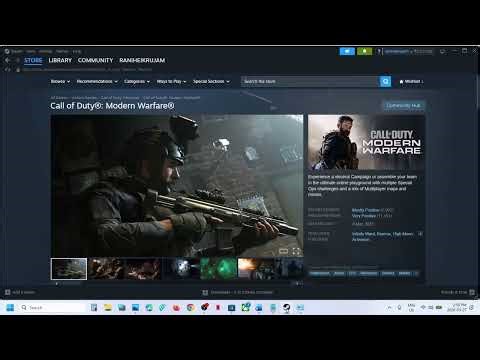Image resolution: width=480 pixels, height=360 pixels.
Task: Open the Browse dropdown menu
Action: click(60, 81)
